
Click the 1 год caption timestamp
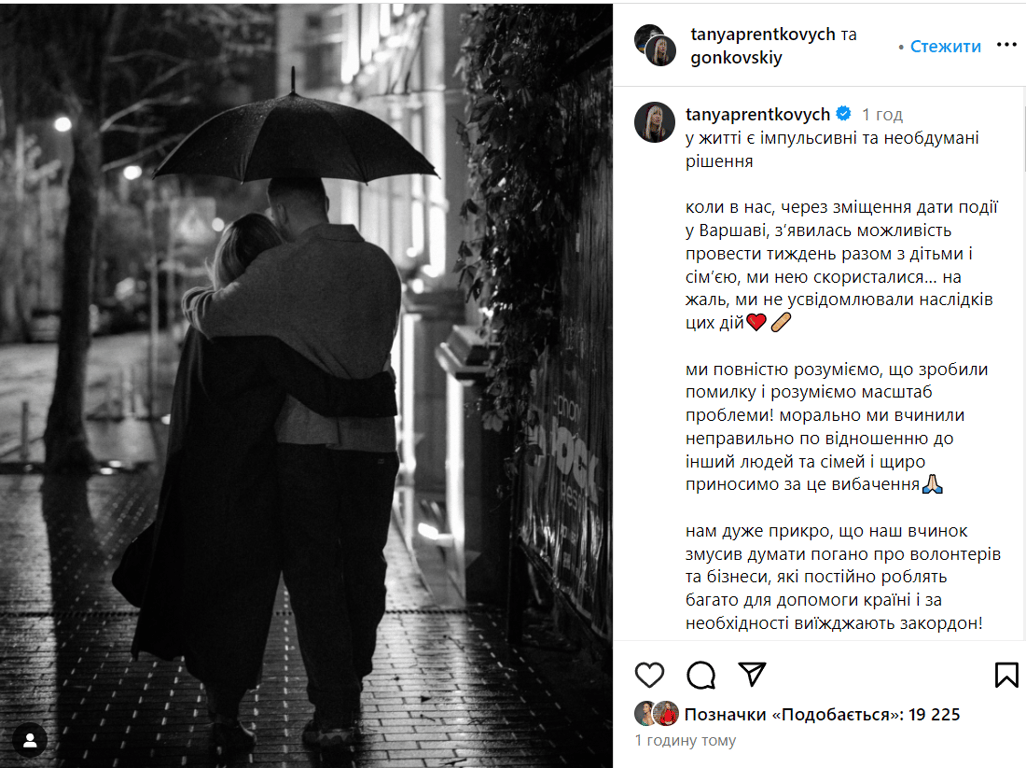[x=882, y=114]
